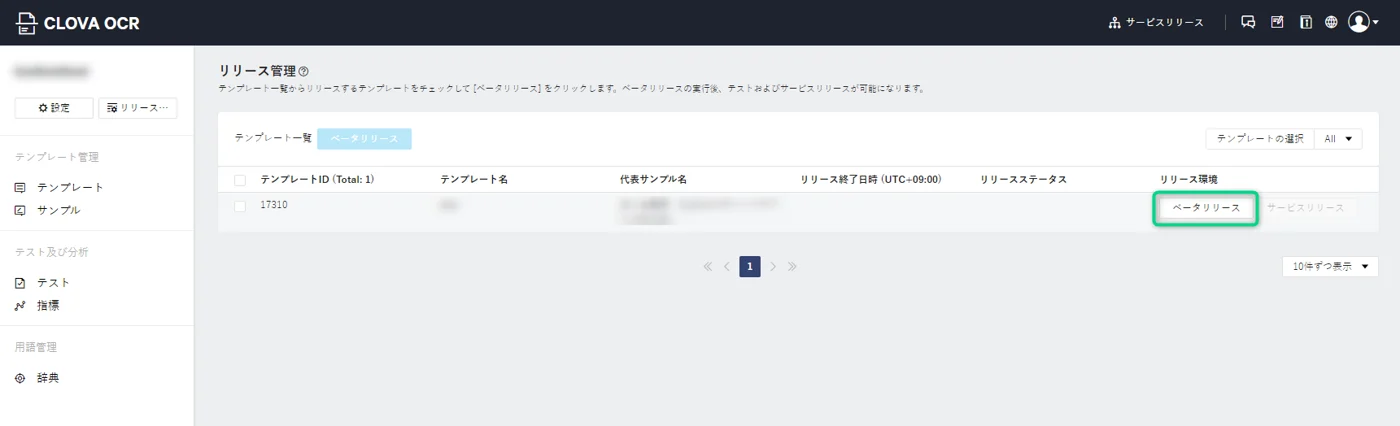Expand the All template filter dropdown

(1337, 139)
